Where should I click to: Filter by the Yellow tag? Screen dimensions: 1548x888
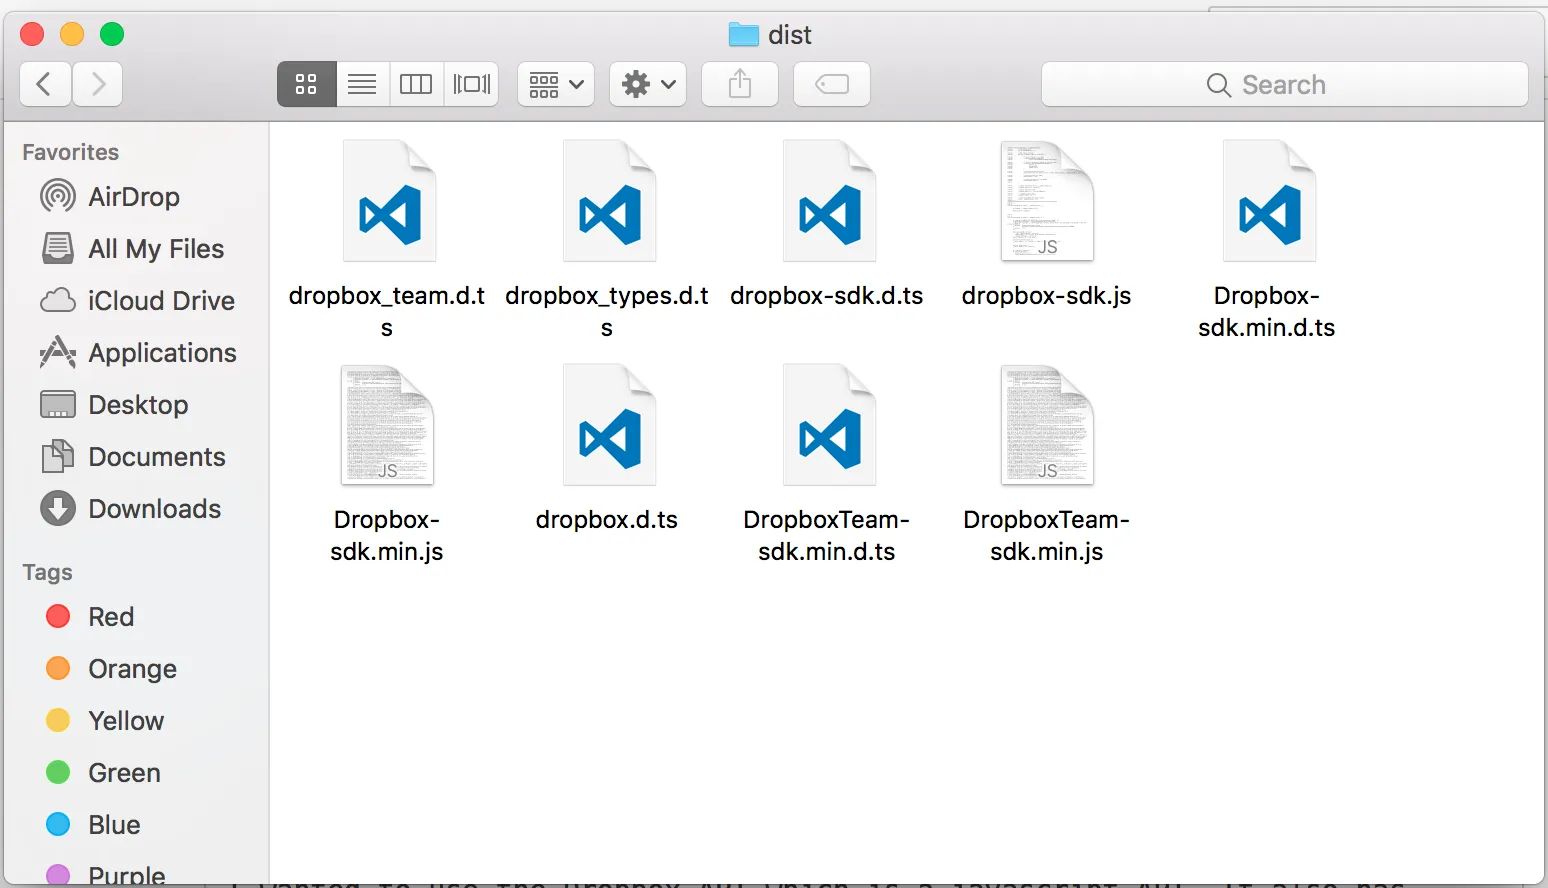(x=135, y=720)
